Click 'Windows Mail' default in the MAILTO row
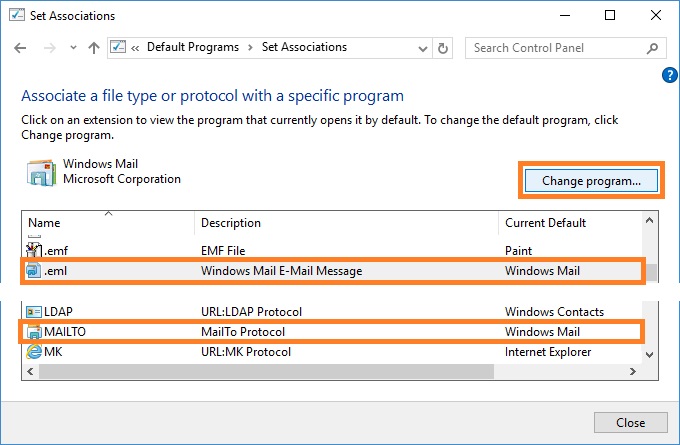 tap(542, 332)
